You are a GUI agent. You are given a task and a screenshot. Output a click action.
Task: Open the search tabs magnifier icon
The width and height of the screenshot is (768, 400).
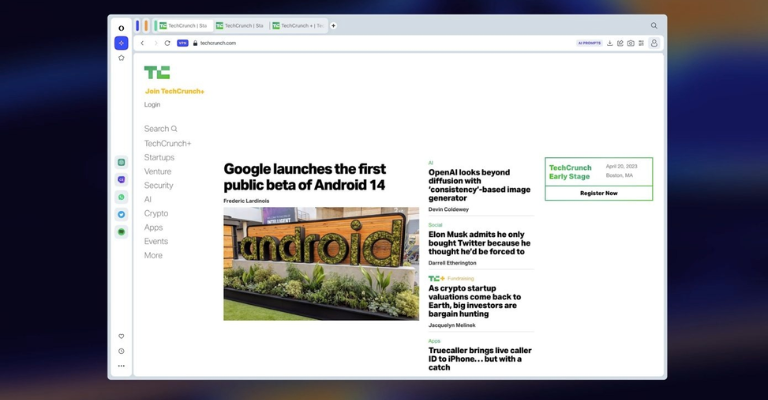[654, 26]
